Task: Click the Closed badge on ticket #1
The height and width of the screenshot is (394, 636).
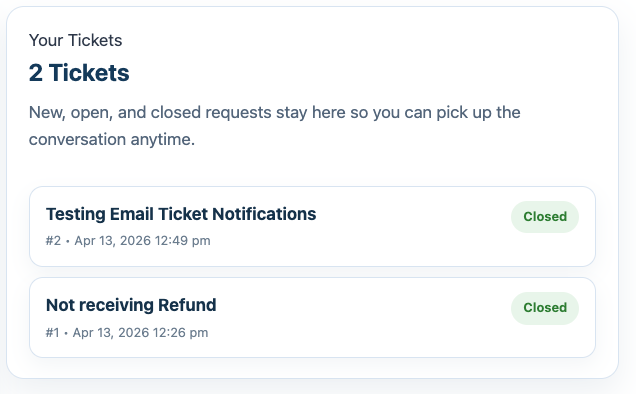Action: tap(545, 308)
